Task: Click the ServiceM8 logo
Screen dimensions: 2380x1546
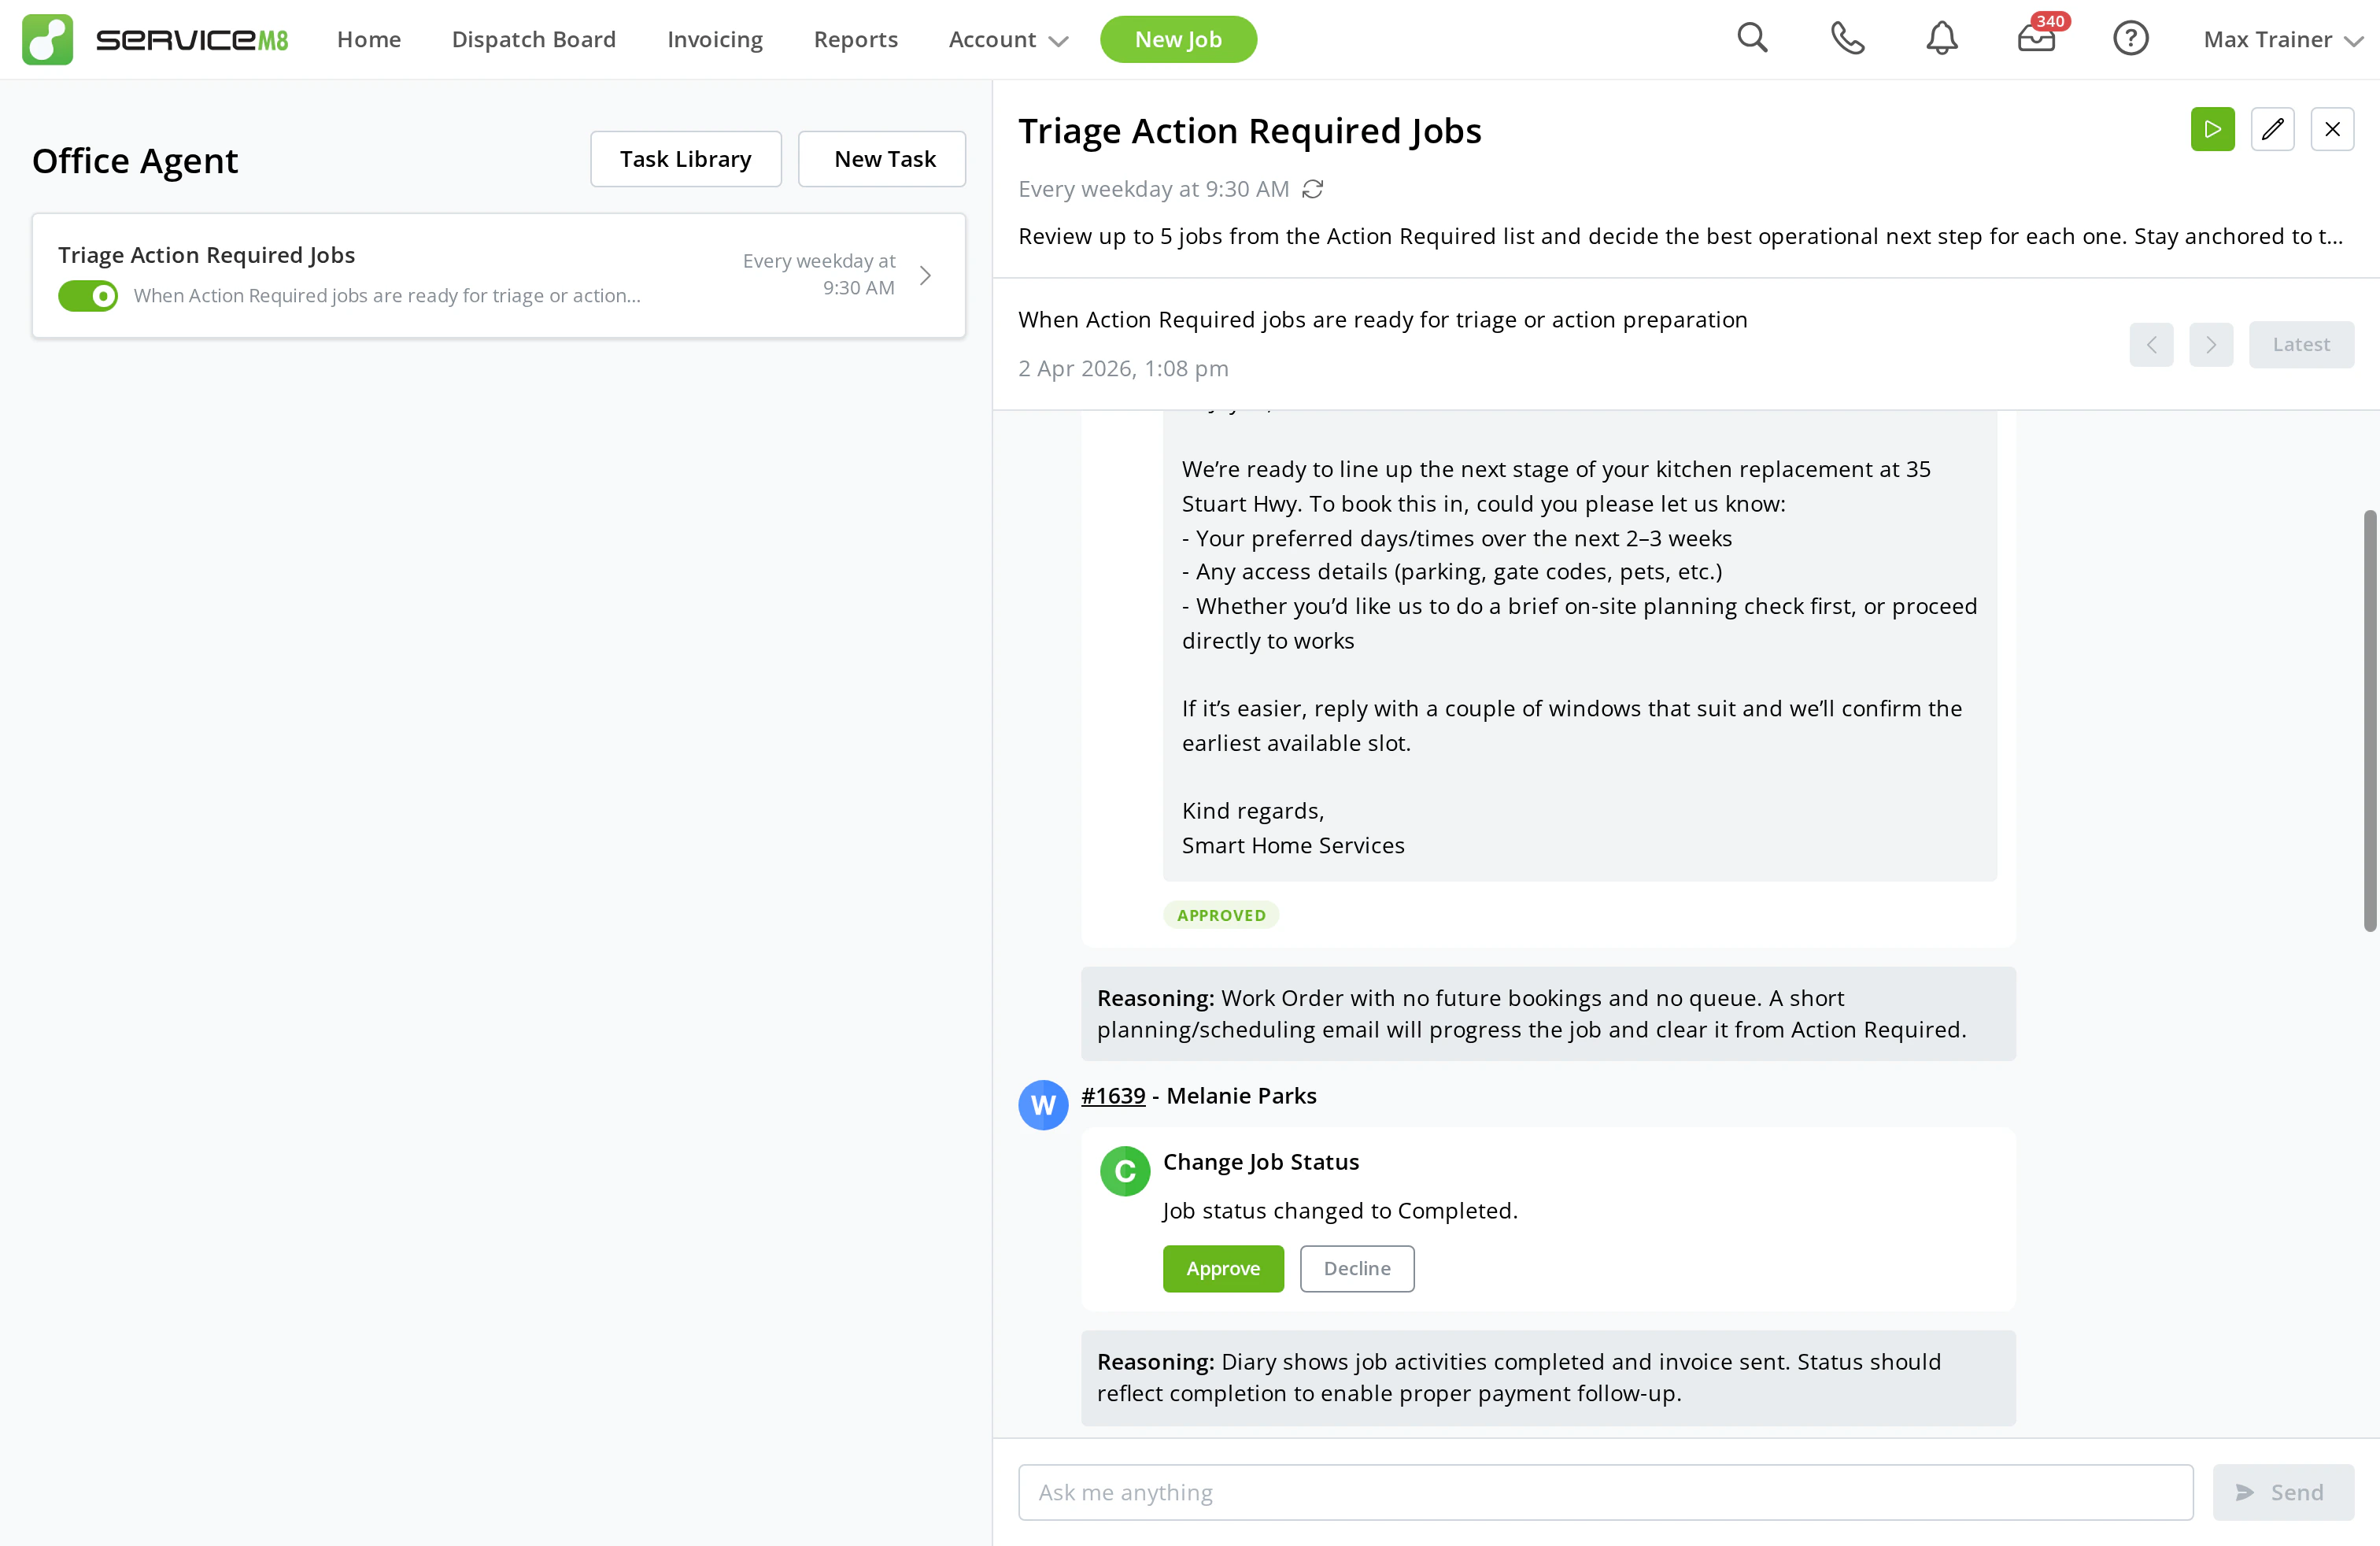Action: click(155, 39)
